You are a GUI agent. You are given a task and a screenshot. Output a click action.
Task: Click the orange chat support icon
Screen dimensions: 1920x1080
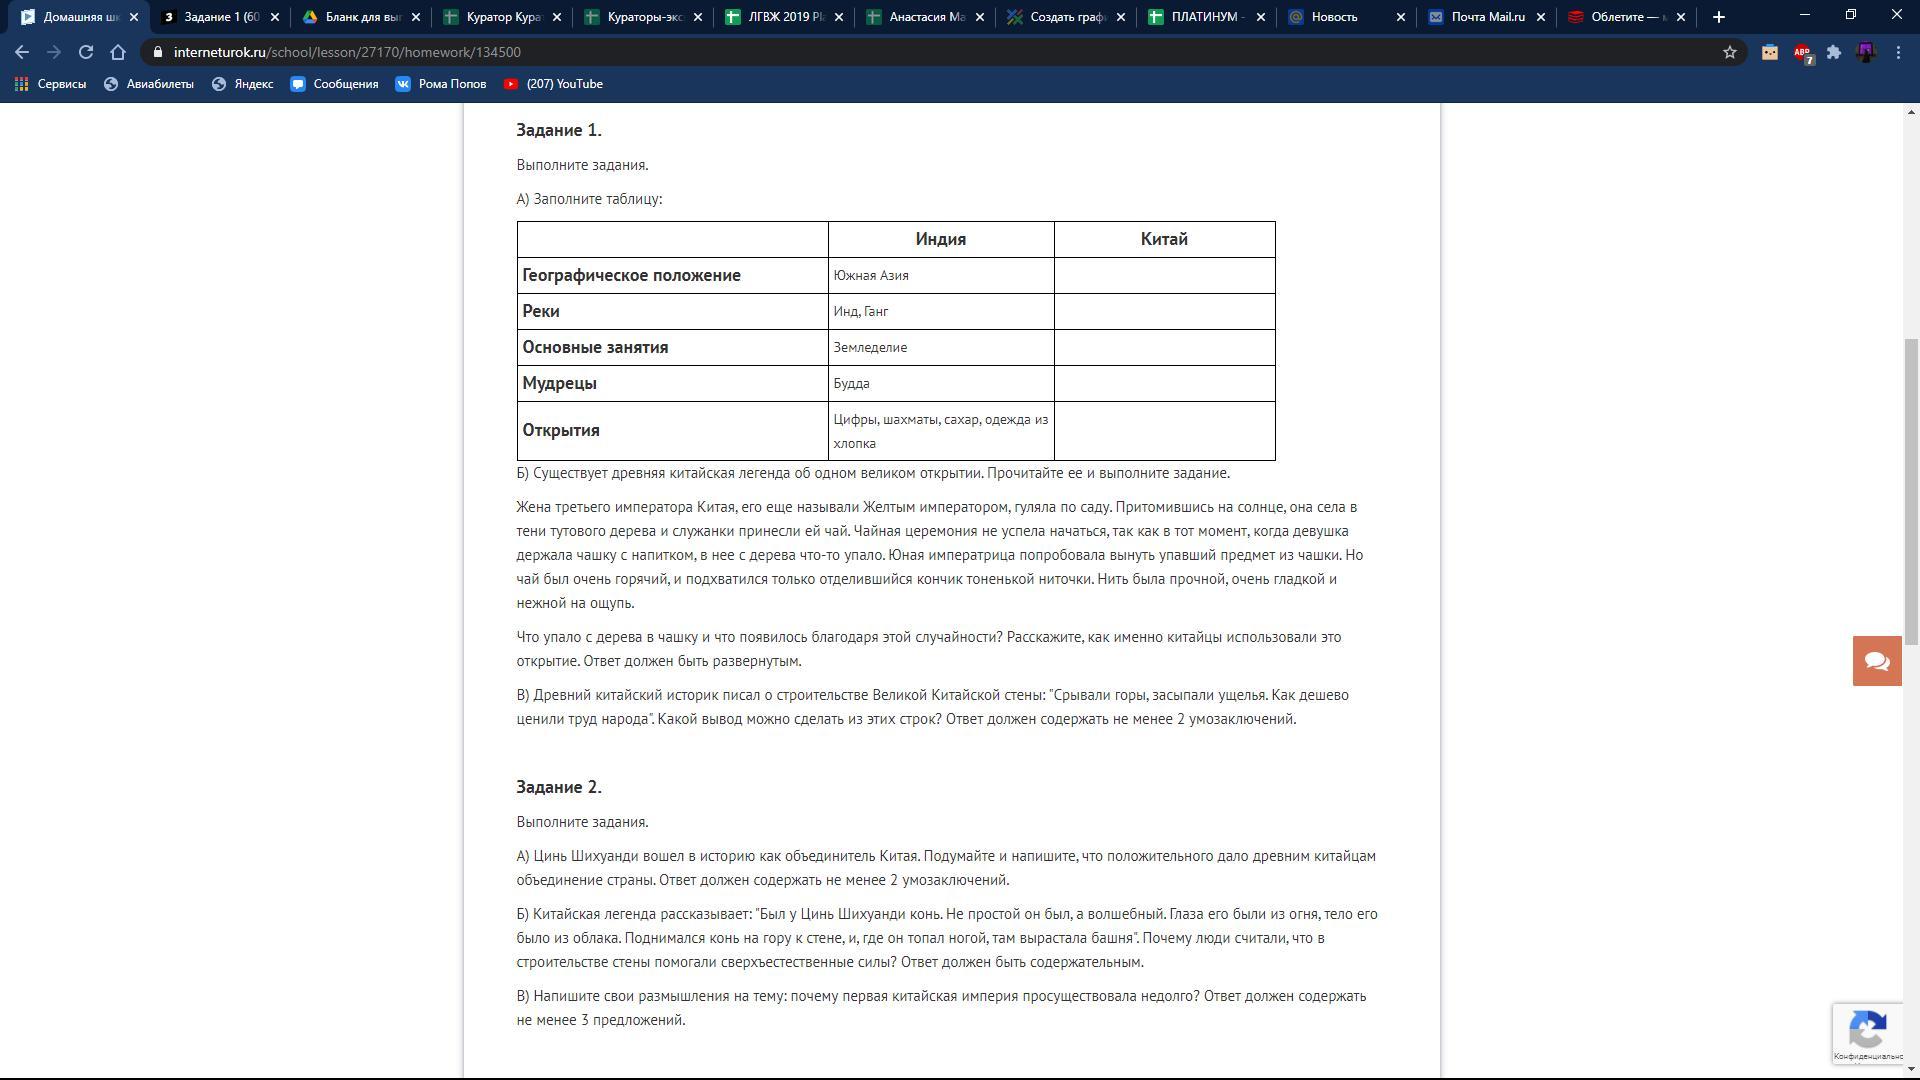pyautogui.click(x=1876, y=661)
